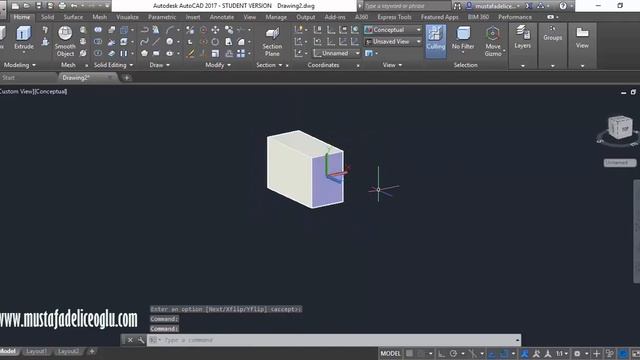Open the Annotate ribbon tab
This screenshot has width=640, height=360.
click(x=222, y=17)
